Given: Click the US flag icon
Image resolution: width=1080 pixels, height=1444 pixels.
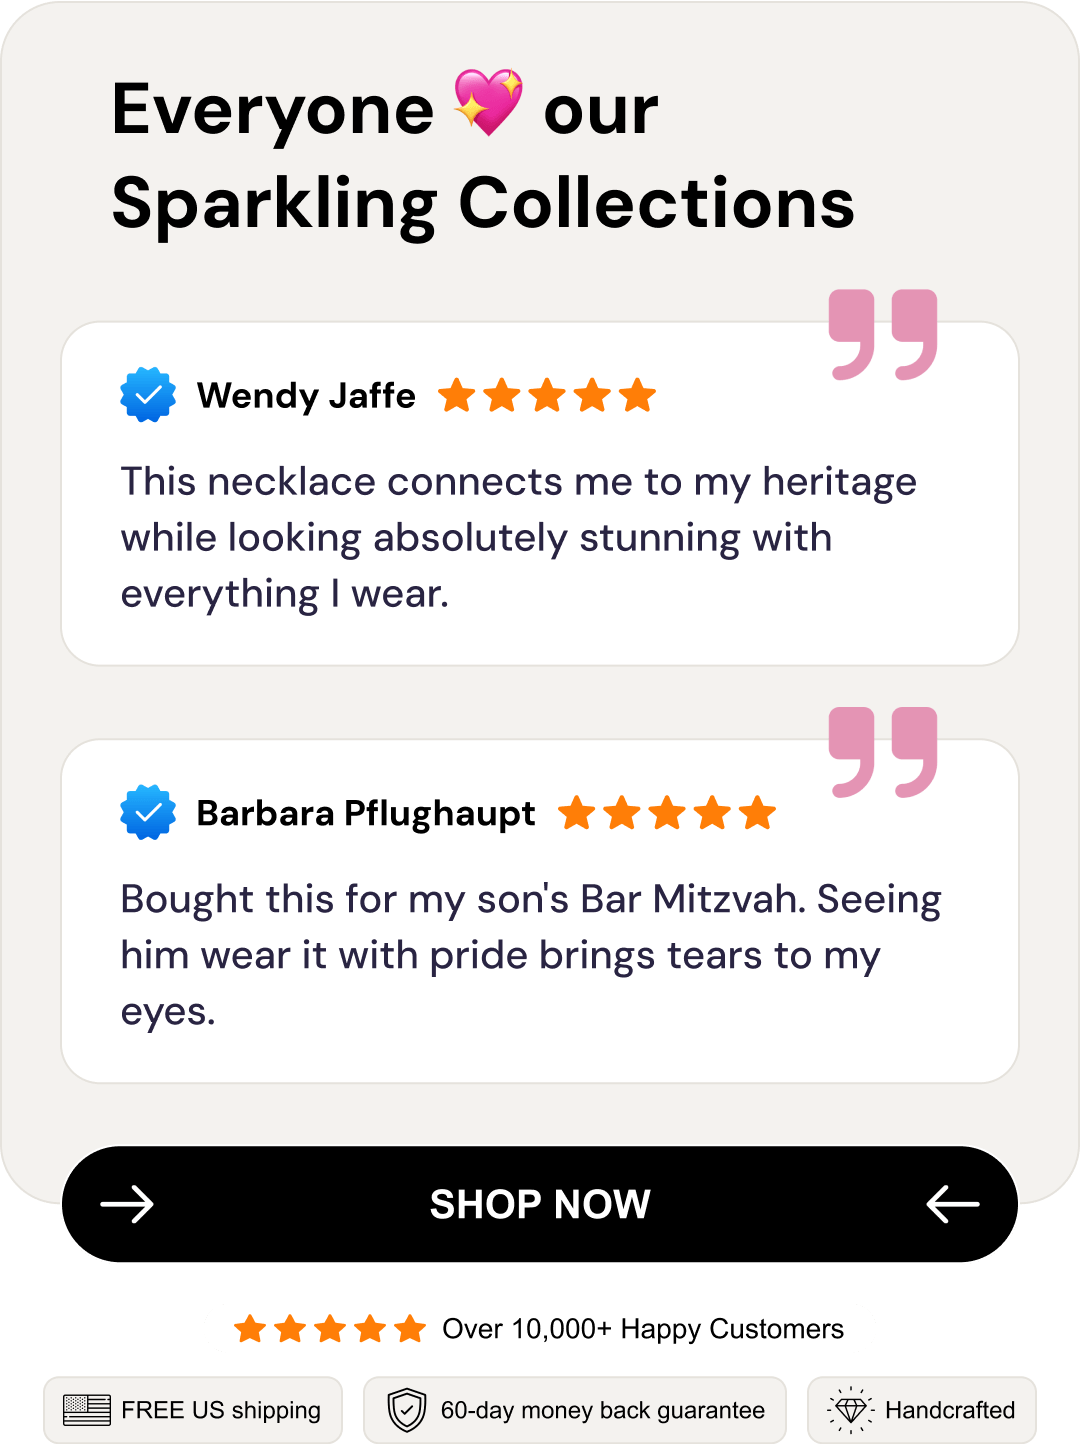Looking at the screenshot, I should [87, 1410].
